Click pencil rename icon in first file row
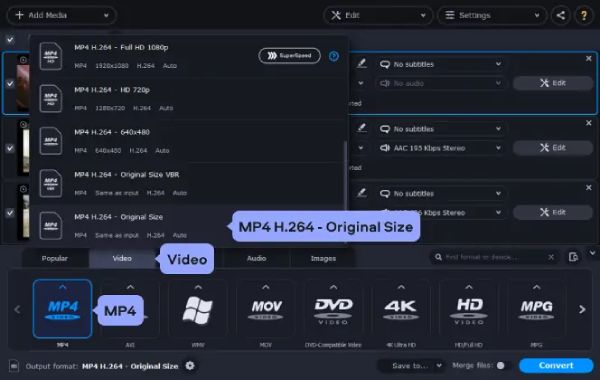 362,64
